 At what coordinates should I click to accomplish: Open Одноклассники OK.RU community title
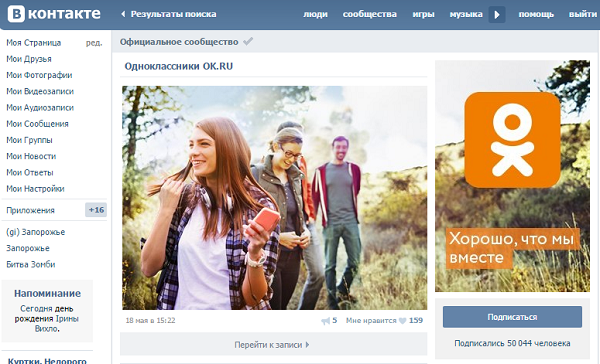tap(179, 66)
